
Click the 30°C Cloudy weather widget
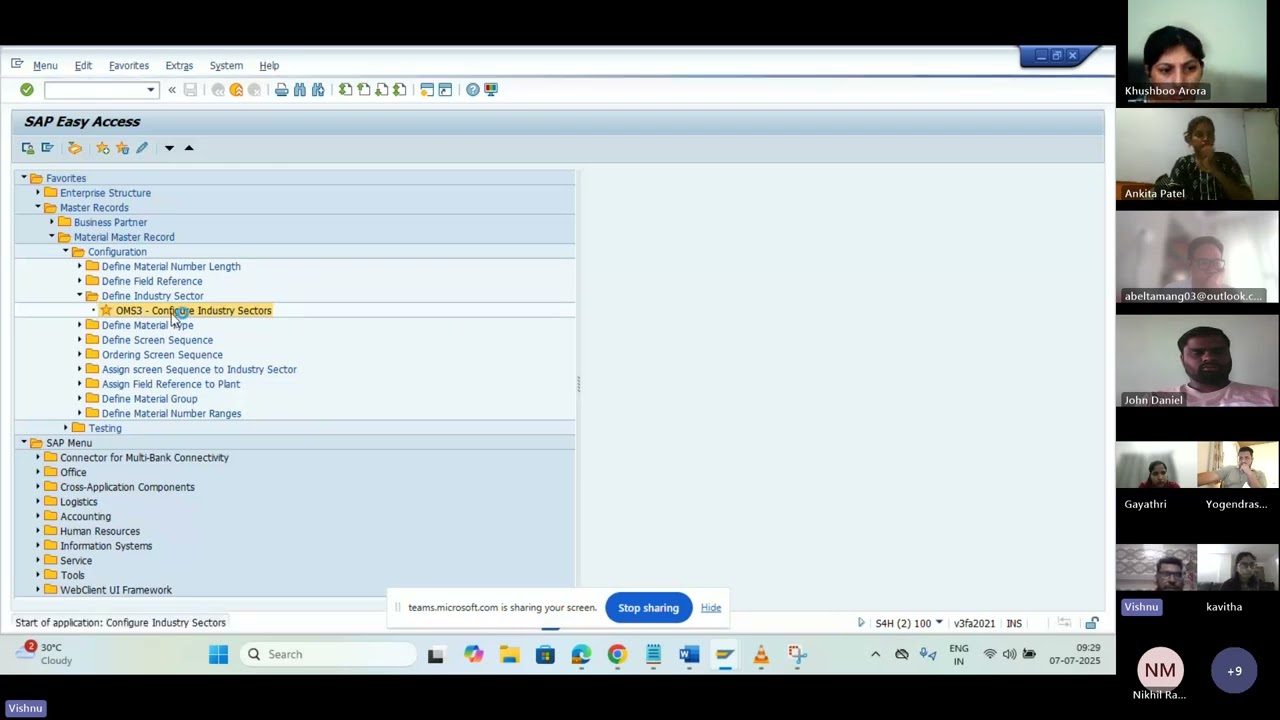[x=45, y=654]
